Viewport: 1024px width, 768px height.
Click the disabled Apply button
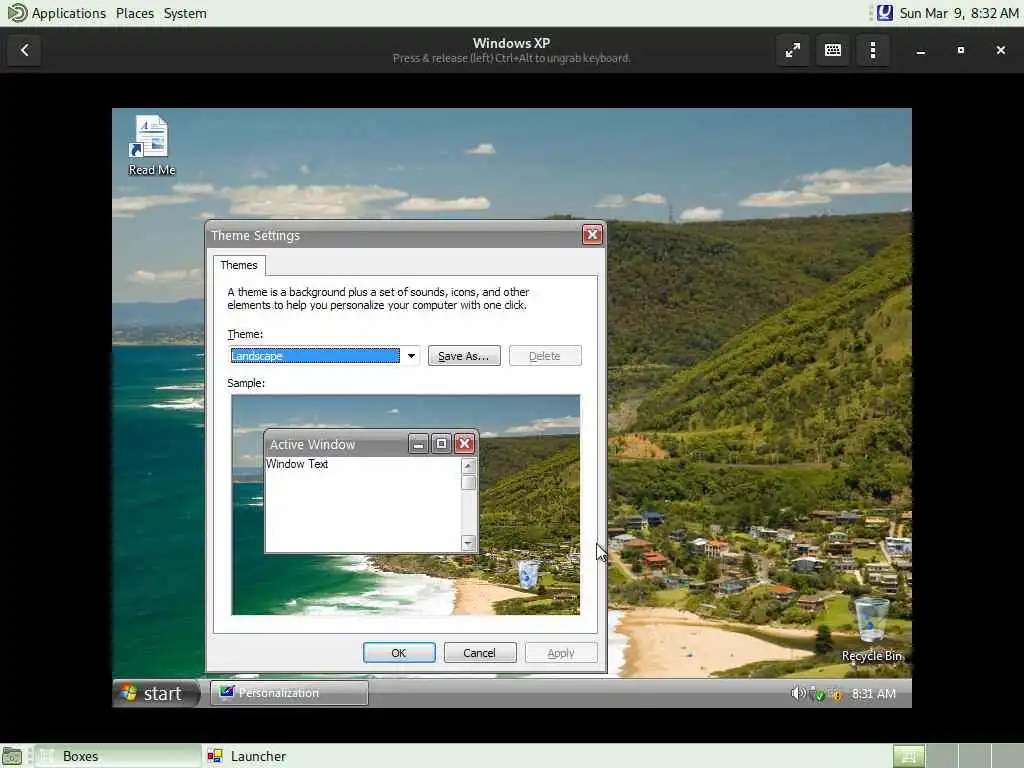[x=561, y=652]
